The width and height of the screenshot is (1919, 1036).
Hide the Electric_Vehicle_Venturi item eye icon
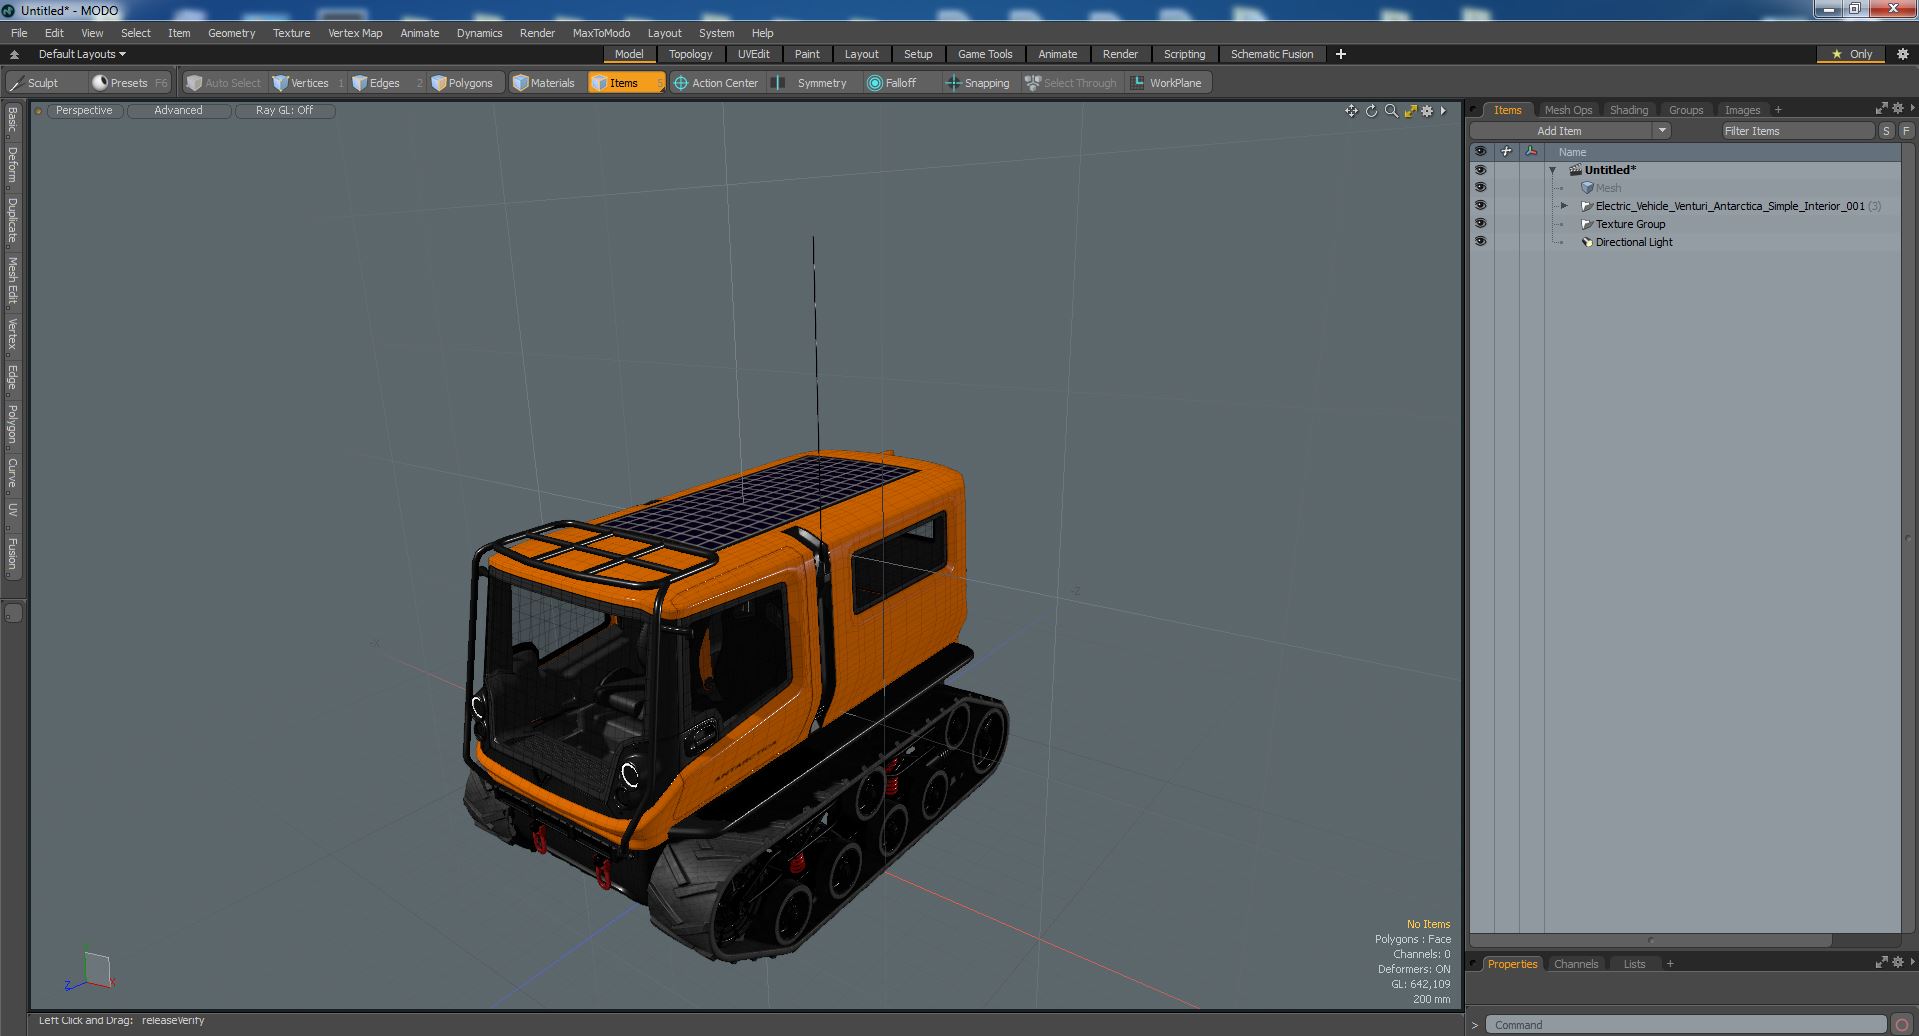1480,206
